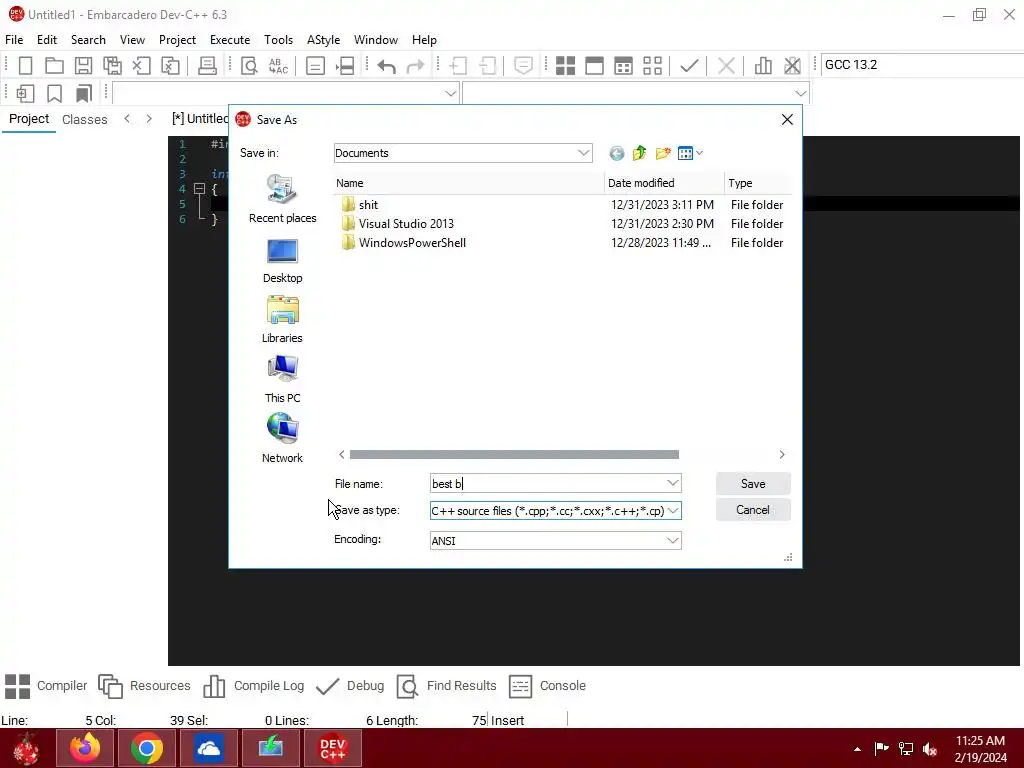
Task: Open Libraries in the places bar
Action: pyautogui.click(x=282, y=319)
